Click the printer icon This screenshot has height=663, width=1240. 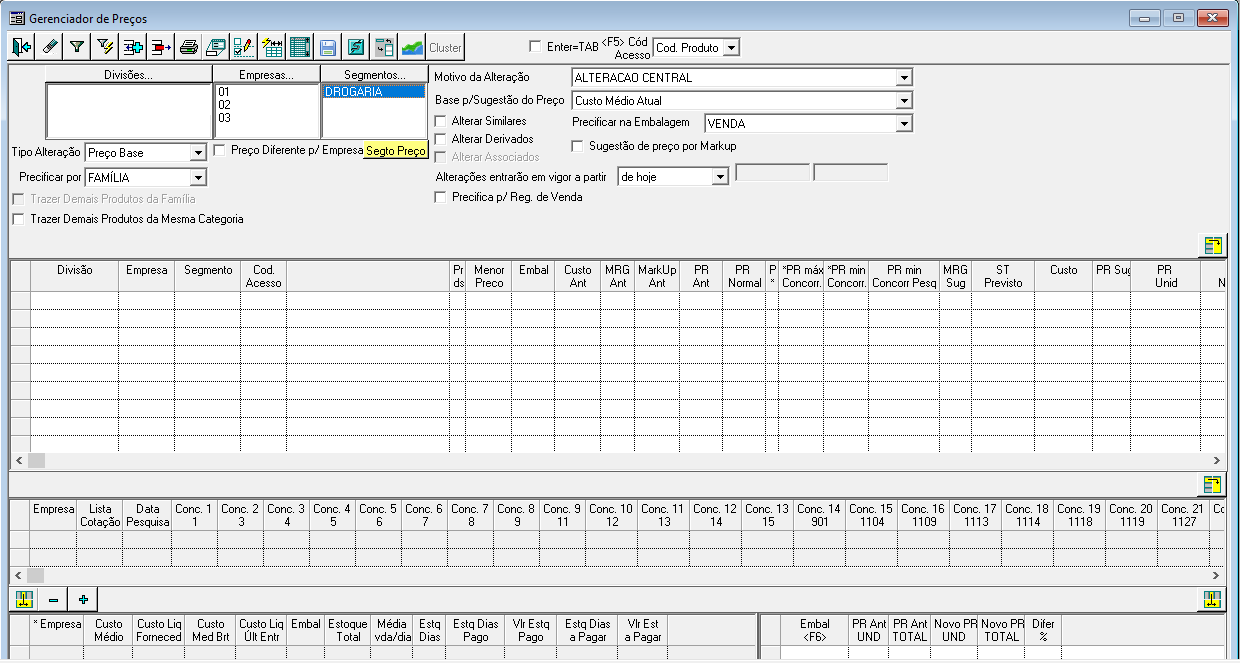click(x=188, y=47)
